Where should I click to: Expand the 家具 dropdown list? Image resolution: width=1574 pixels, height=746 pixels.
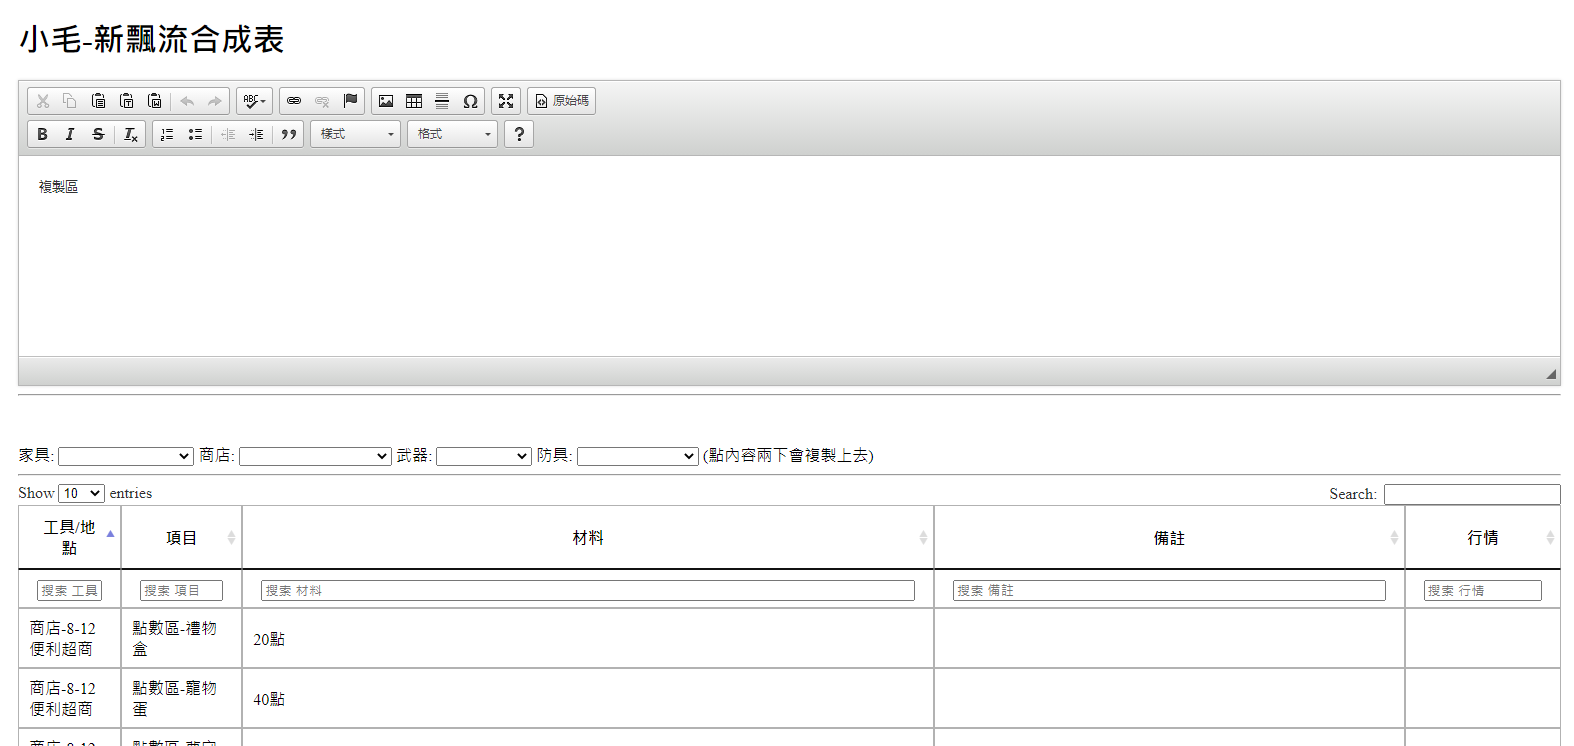click(x=125, y=456)
